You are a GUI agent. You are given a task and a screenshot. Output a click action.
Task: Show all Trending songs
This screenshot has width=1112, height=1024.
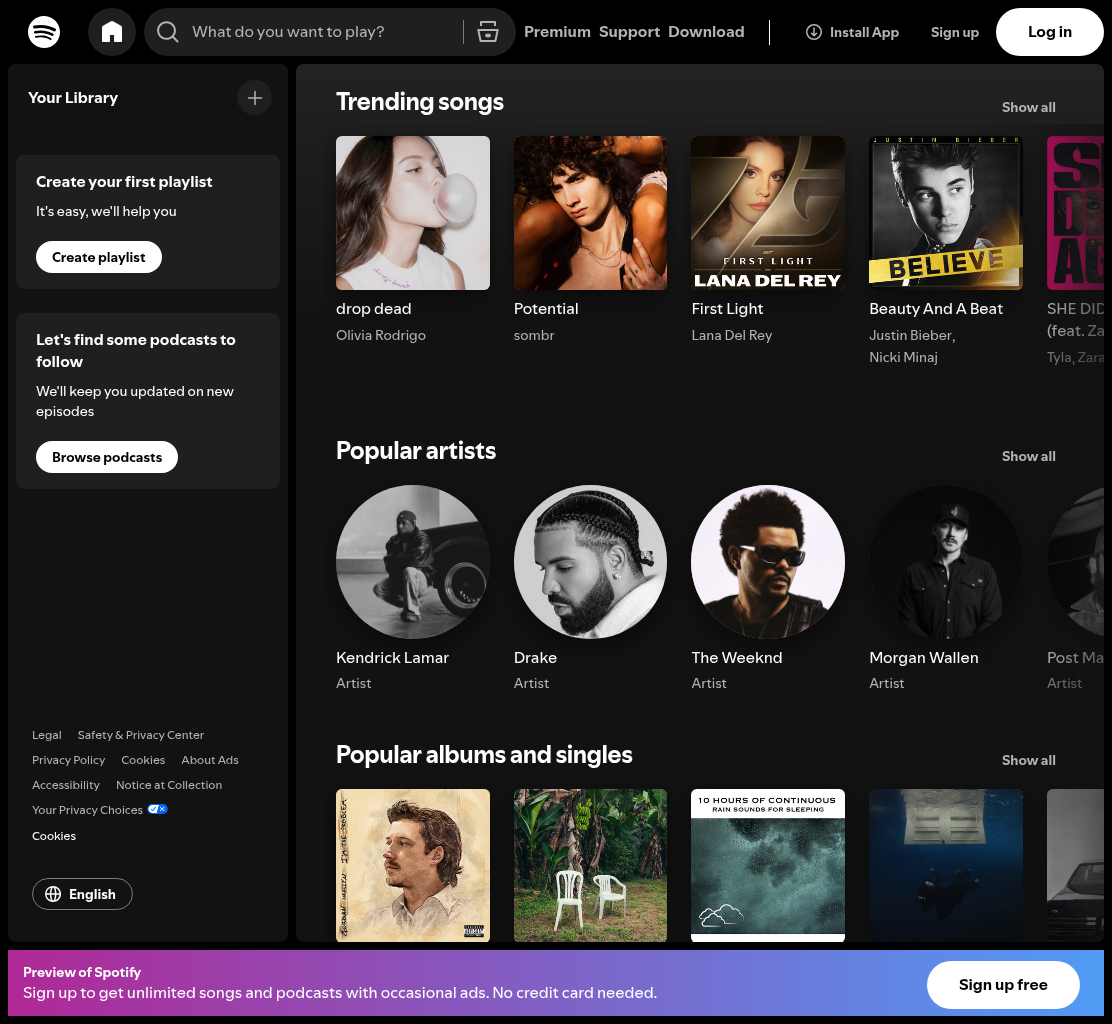click(x=1028, y=107)
